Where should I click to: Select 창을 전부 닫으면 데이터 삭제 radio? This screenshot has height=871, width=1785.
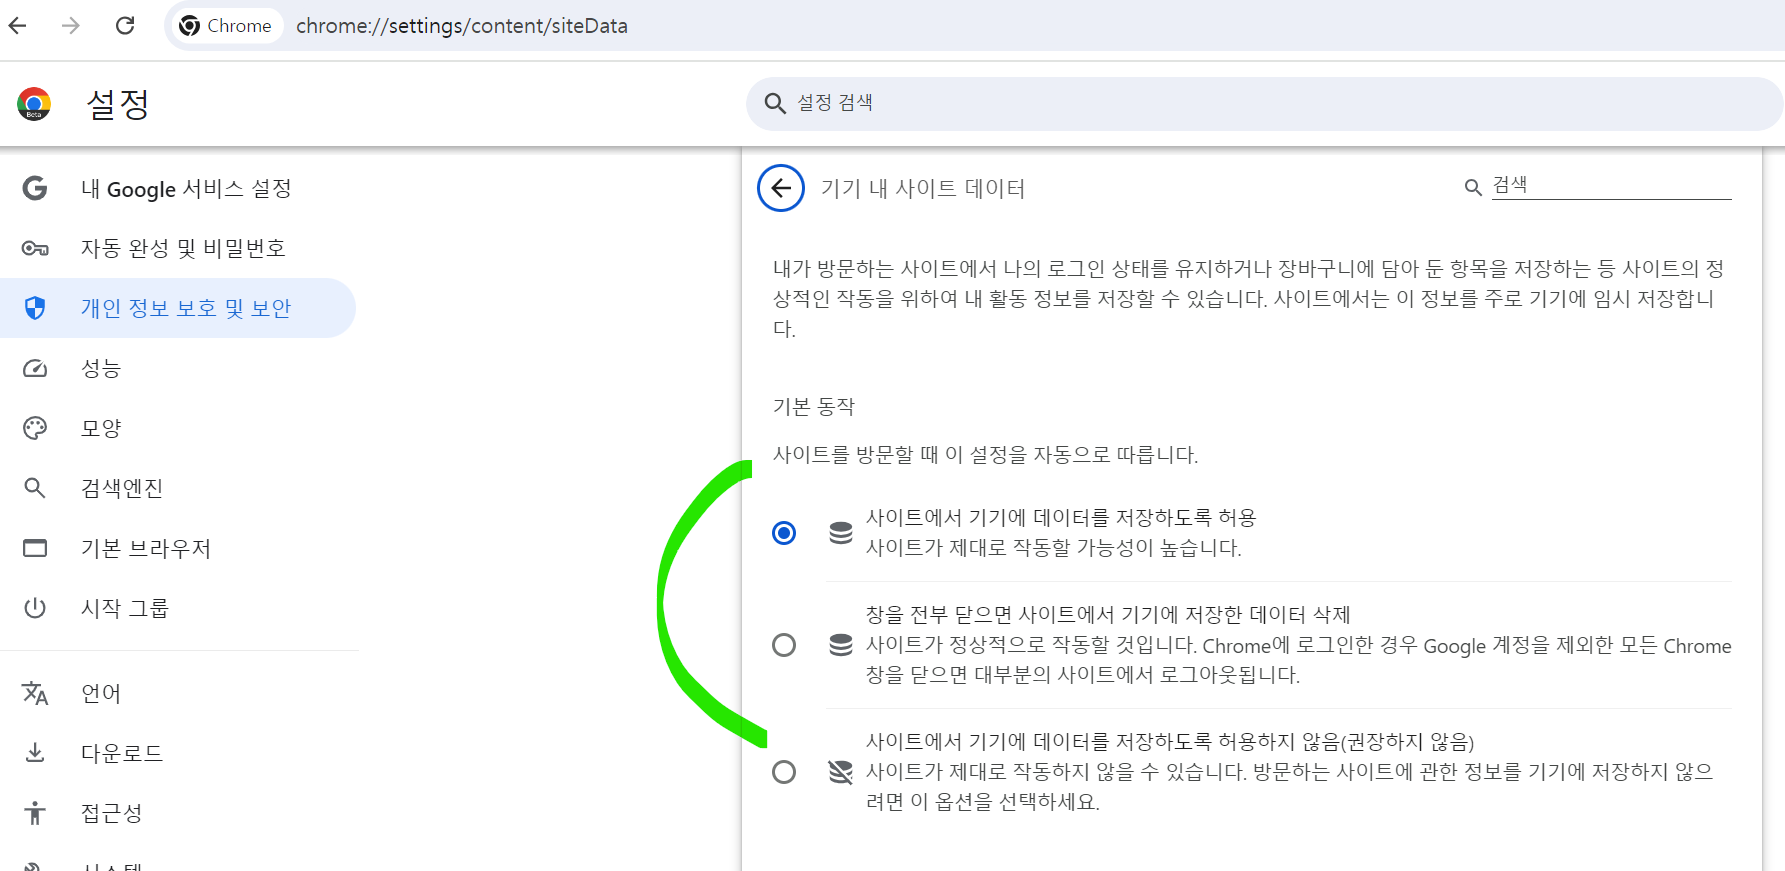[x=784, y=645]
